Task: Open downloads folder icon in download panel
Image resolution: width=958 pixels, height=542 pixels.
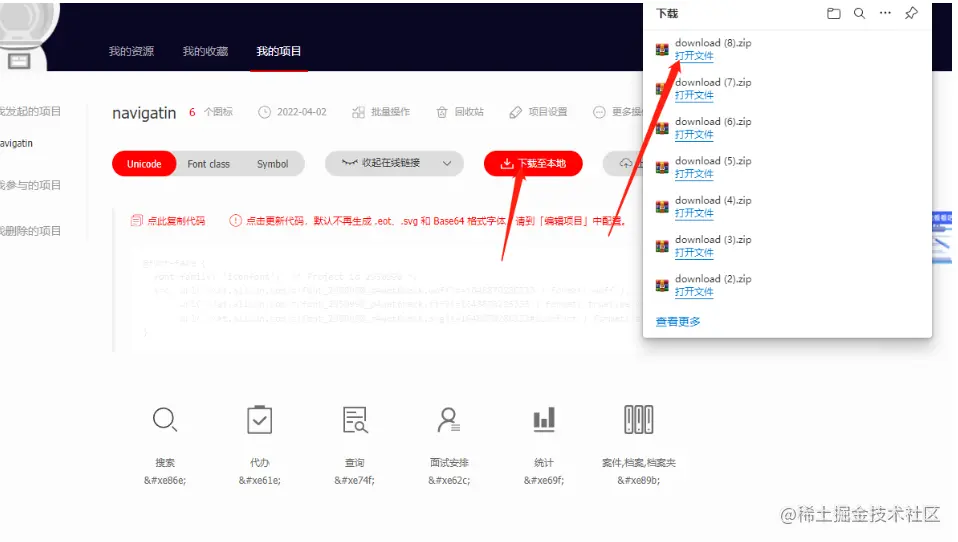Action: [x=833, y=13]
